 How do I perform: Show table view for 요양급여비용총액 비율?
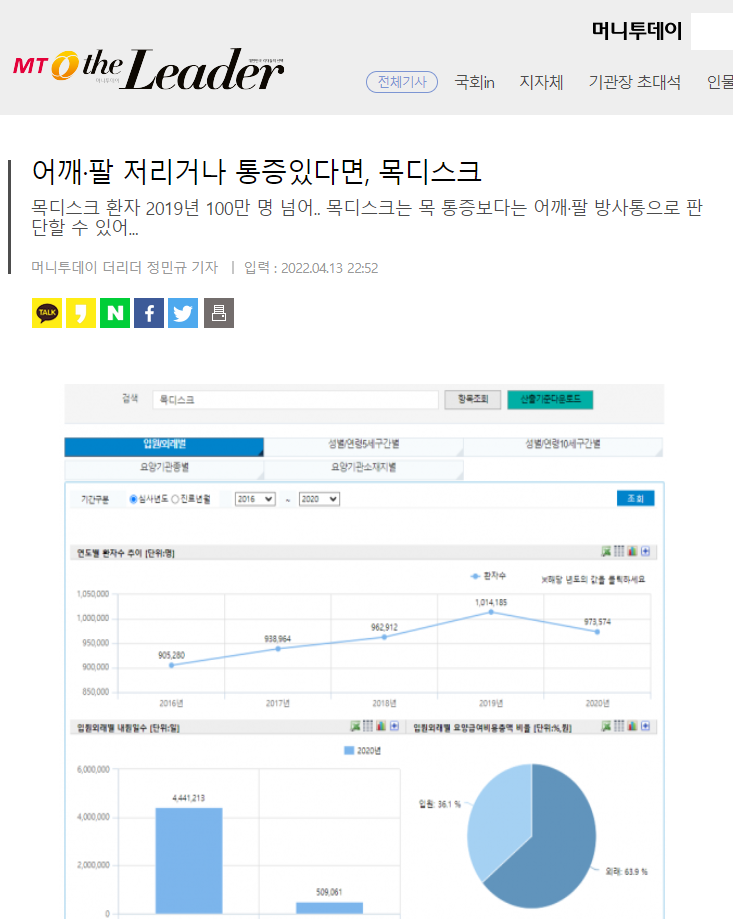(619, 727)
